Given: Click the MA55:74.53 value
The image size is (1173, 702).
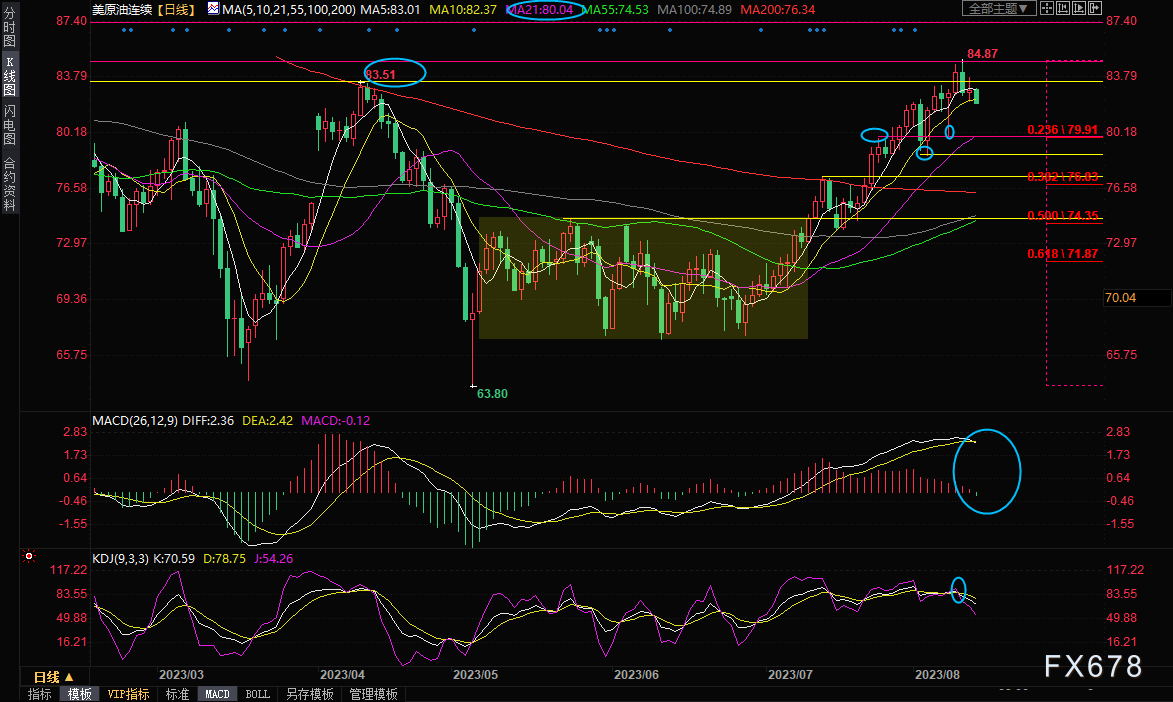Looking at the screenshot, I should [x=614, y=10].
